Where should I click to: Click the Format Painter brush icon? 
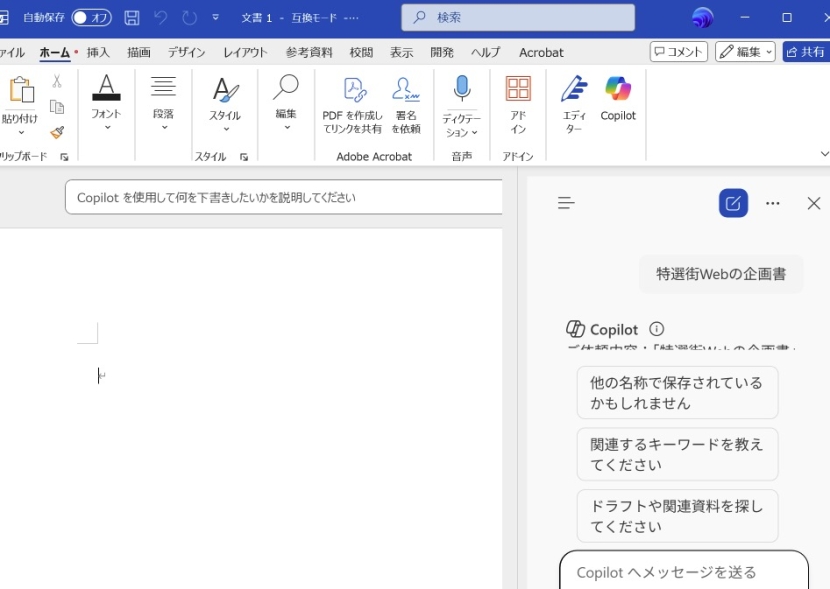[57, 133]
